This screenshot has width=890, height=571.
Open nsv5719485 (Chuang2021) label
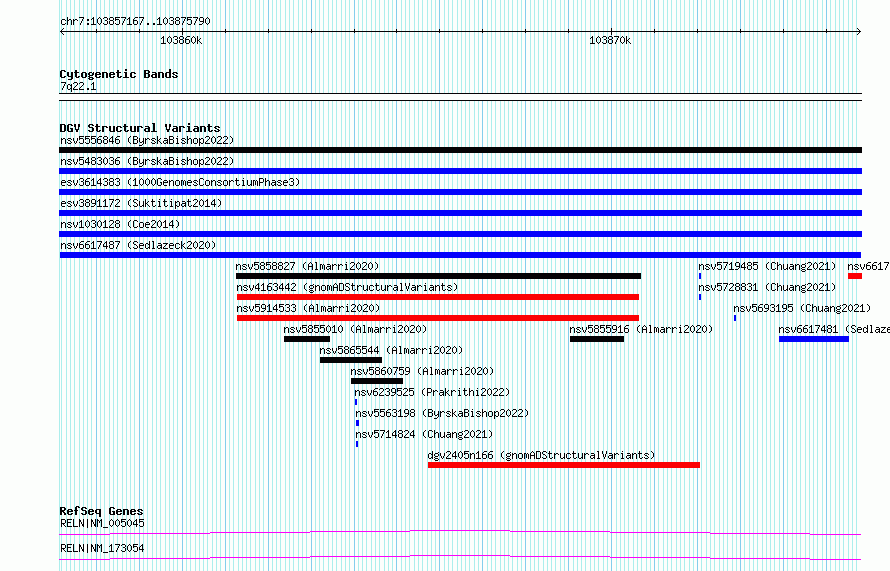tap(767, 266)
